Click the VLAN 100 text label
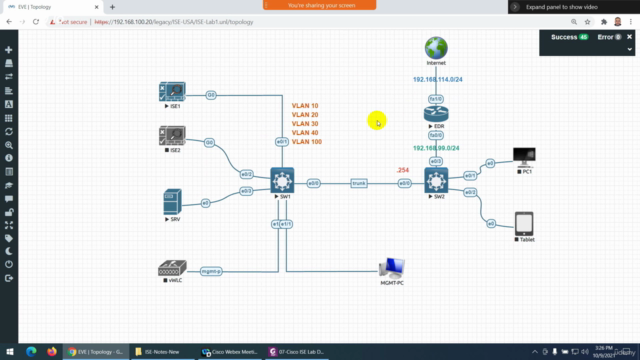The image size is (640, 360). (x=307, y=142)
